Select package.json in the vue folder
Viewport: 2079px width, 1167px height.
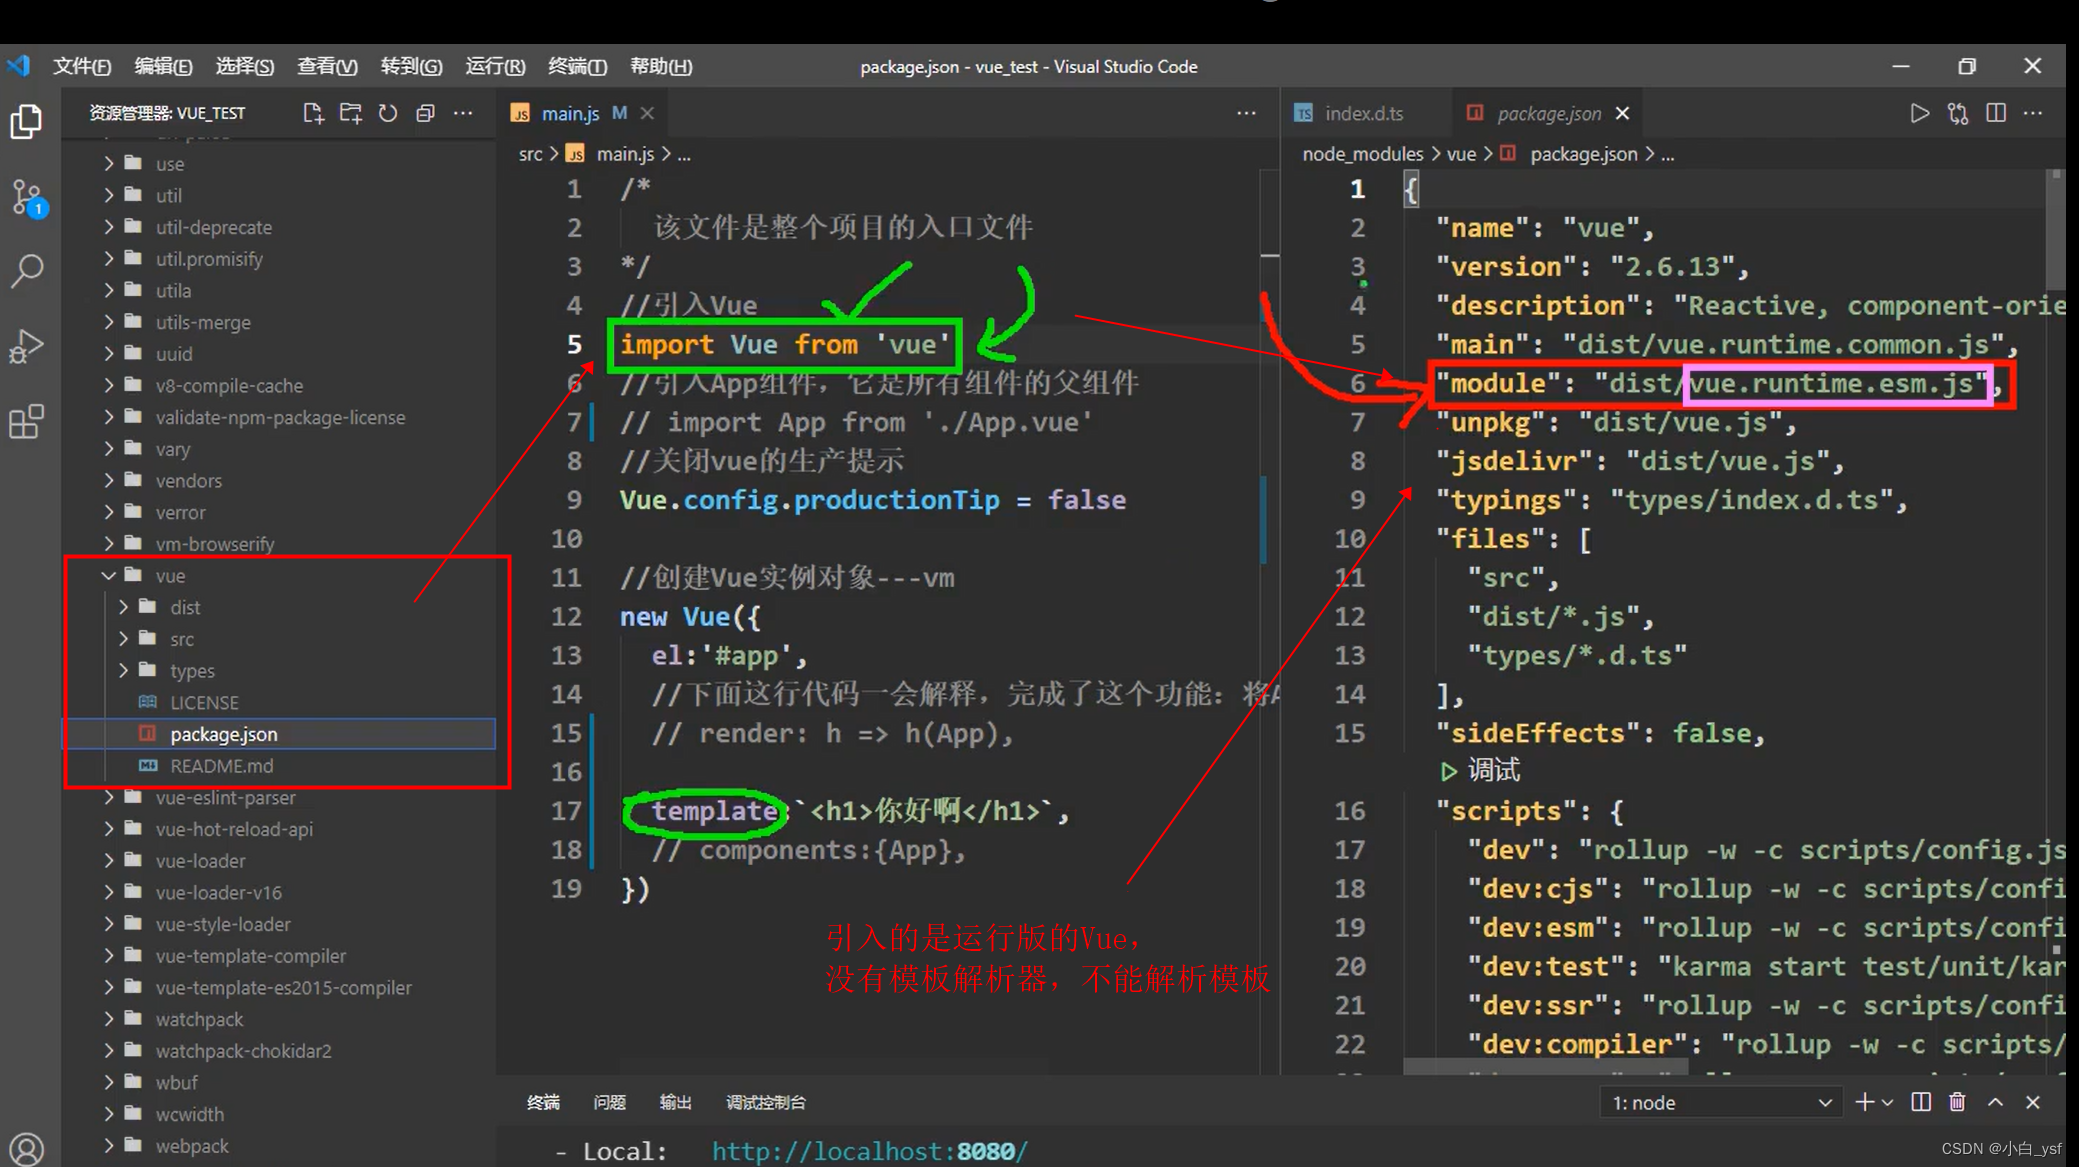pos(280,734)
